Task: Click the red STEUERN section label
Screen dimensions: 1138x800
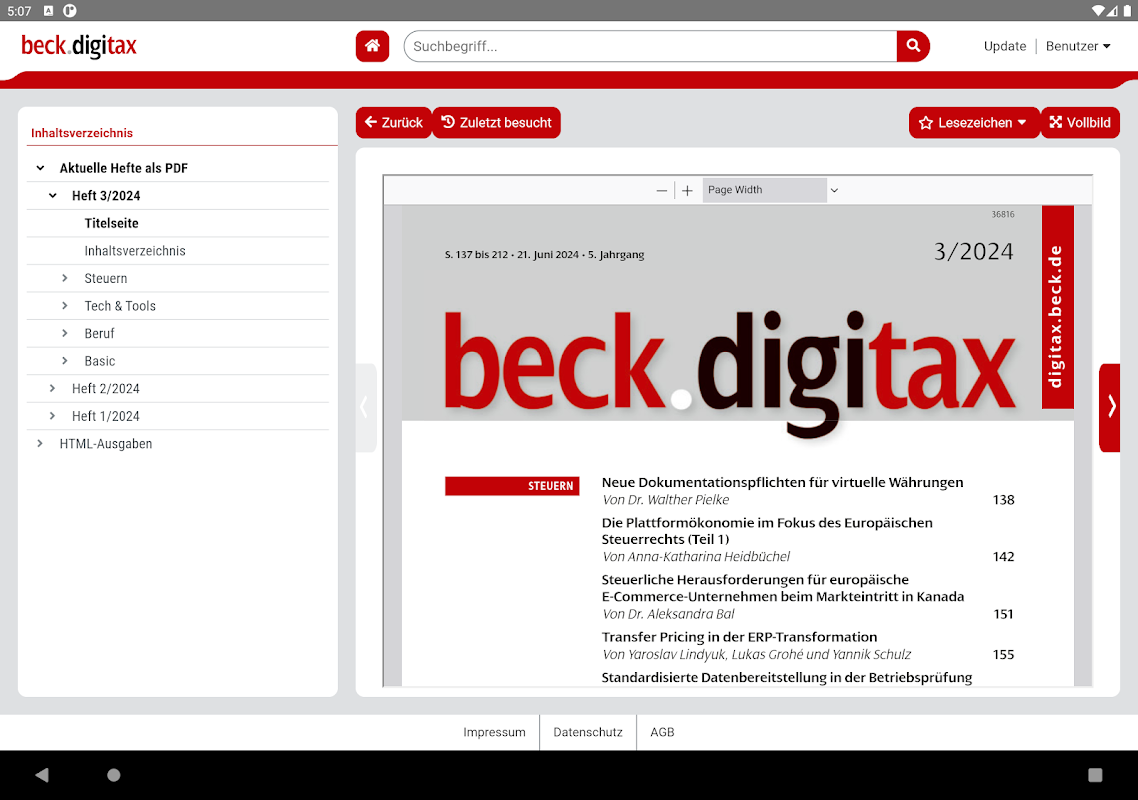Action: [512, 486]
